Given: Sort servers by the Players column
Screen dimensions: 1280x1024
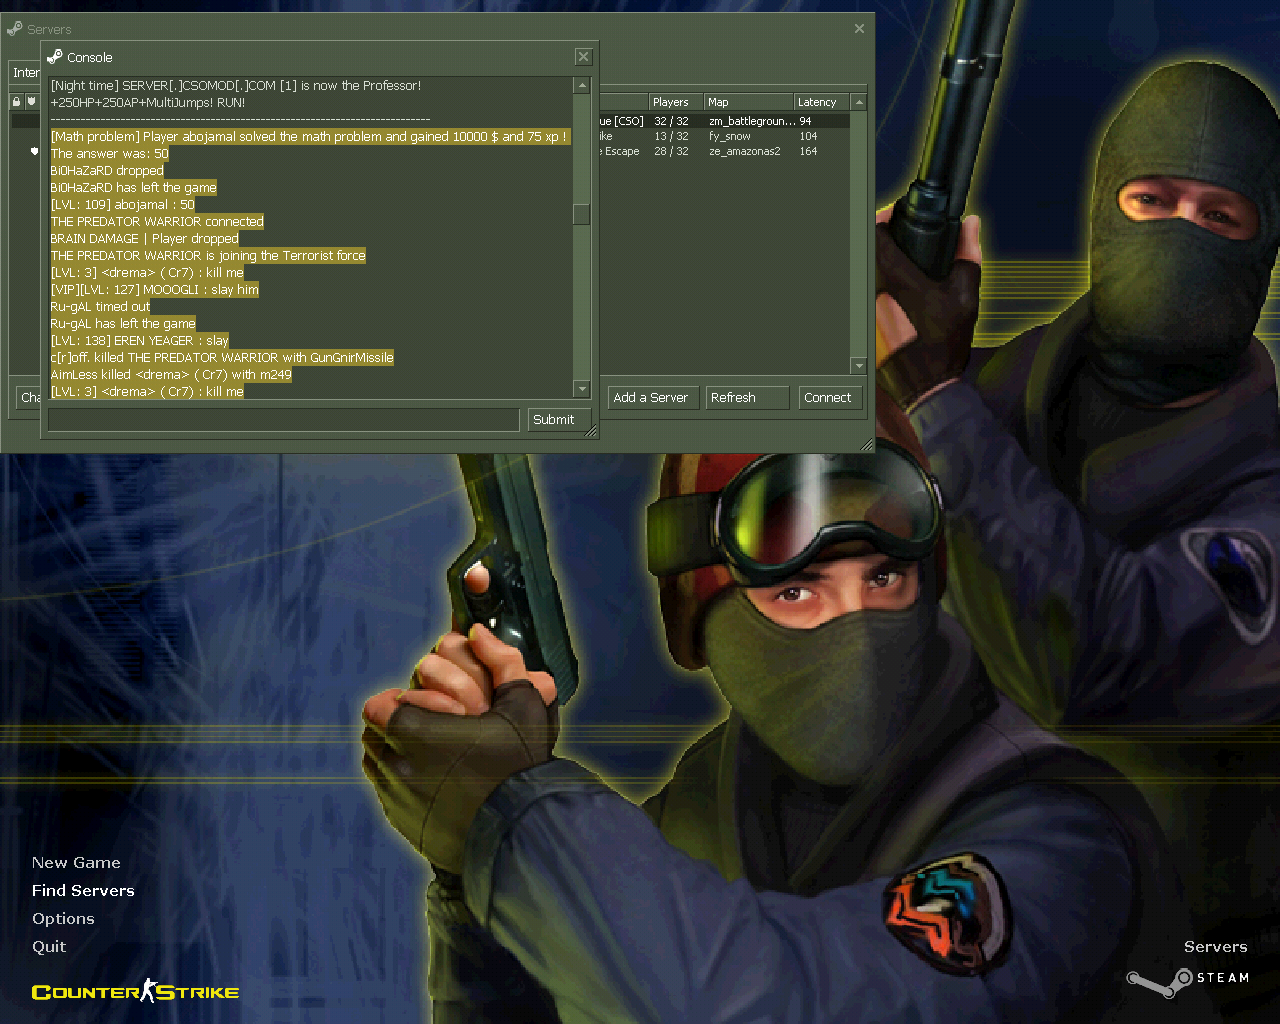Looking at the screenshot, I should tap(674, 102).
